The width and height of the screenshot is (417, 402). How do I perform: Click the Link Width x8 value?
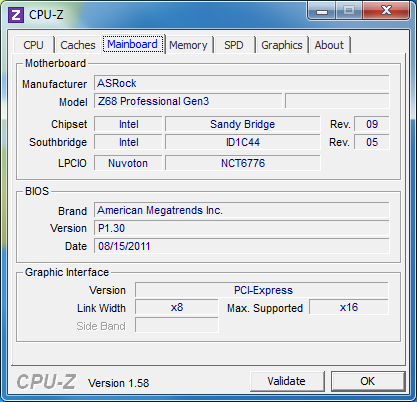click(177, 307)
